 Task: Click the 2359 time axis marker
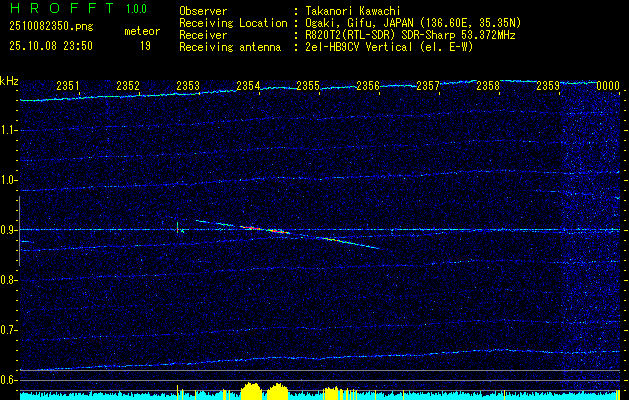tap(548, 85)
